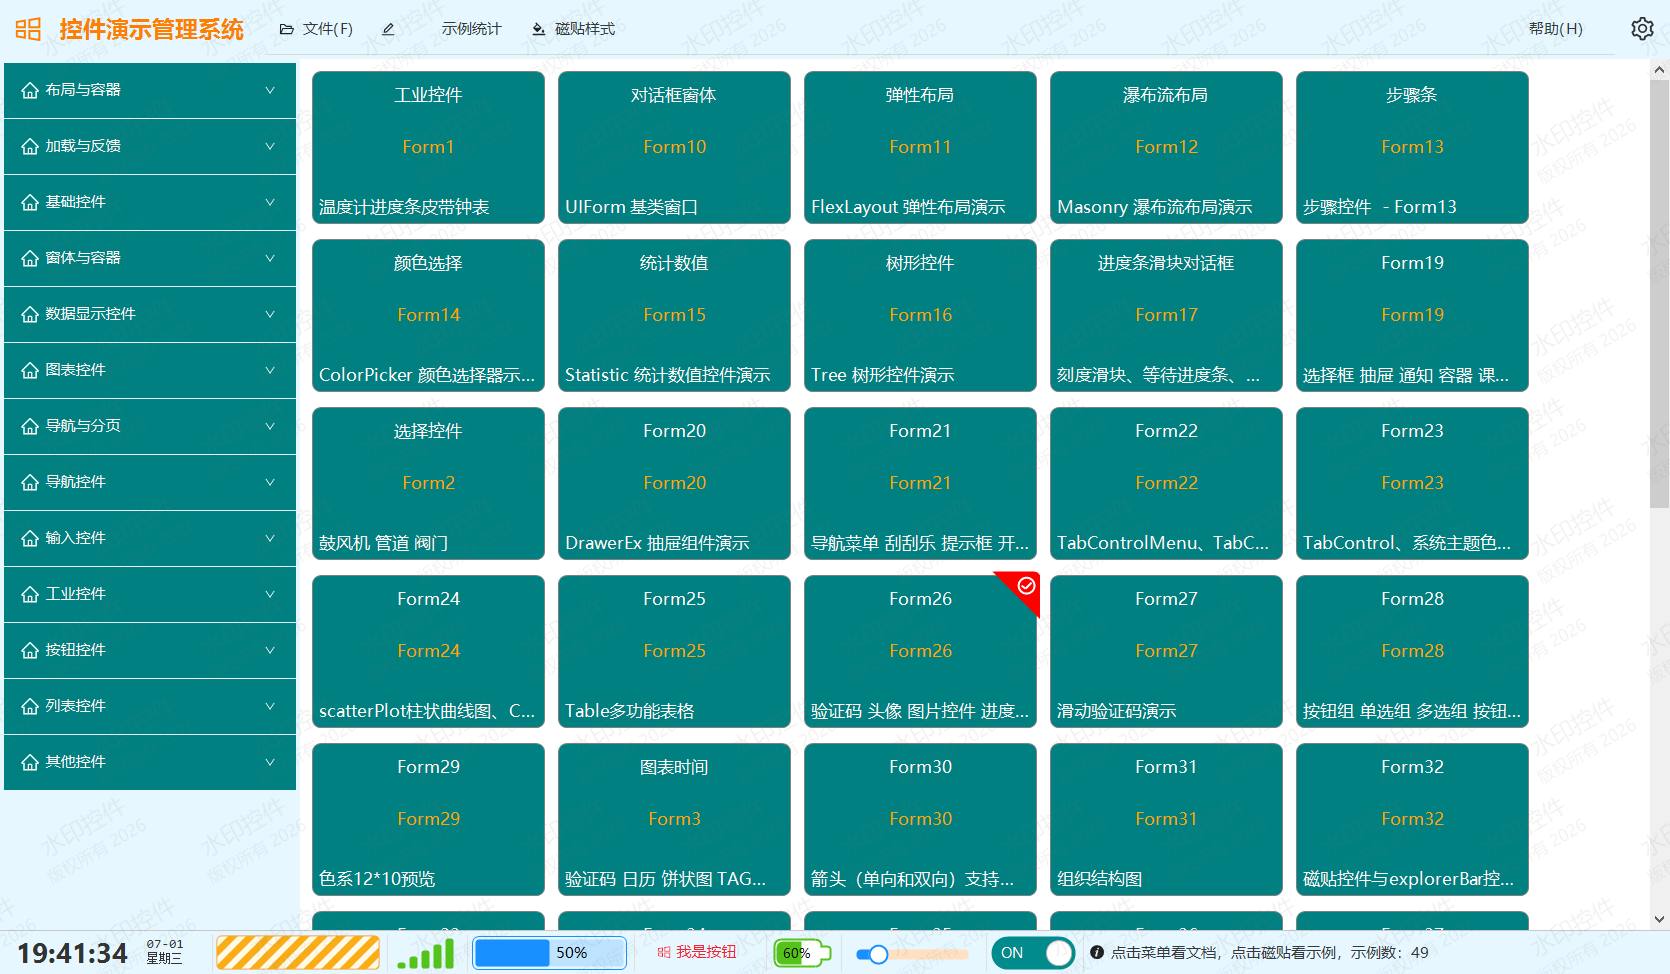
Task: Click the red checkmark badge on Form26 tile
Action: pyautogui.click(x=1026, y=586)
